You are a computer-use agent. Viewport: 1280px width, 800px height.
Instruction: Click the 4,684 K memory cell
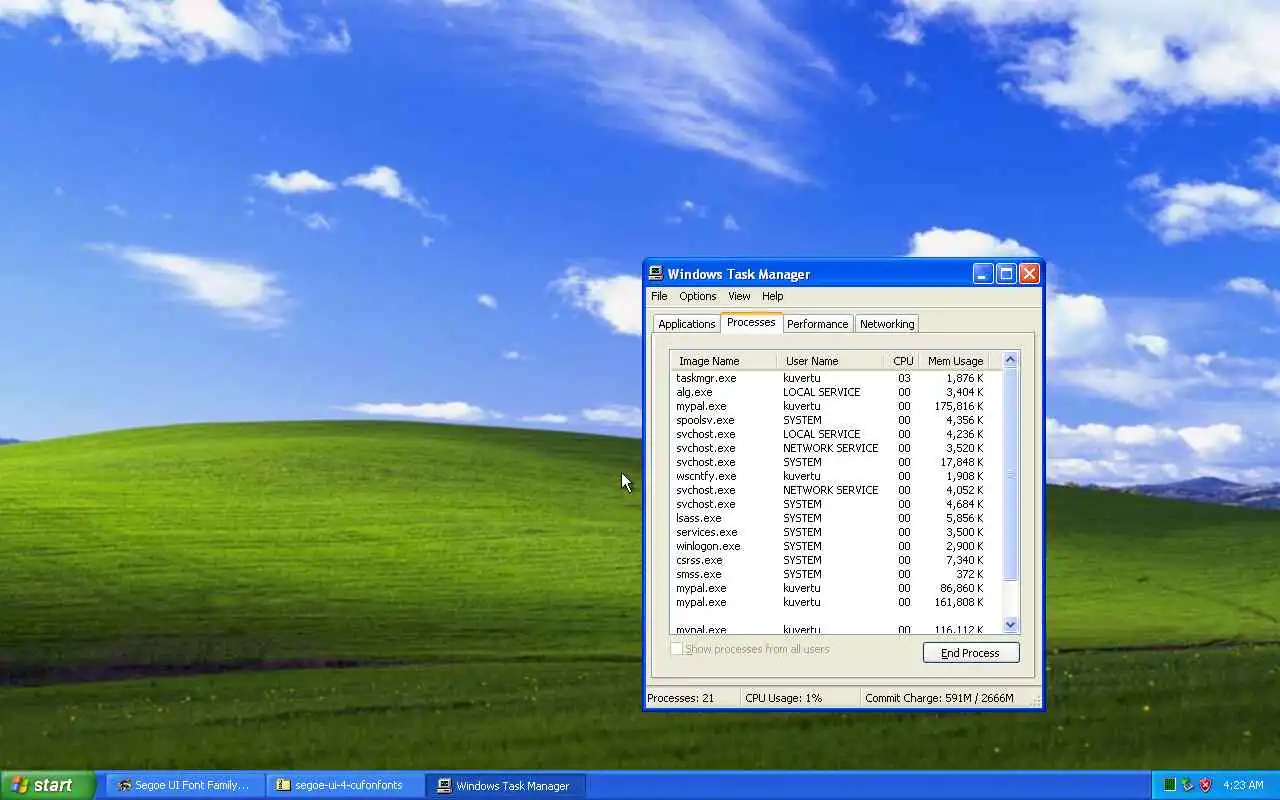(964, 504)
